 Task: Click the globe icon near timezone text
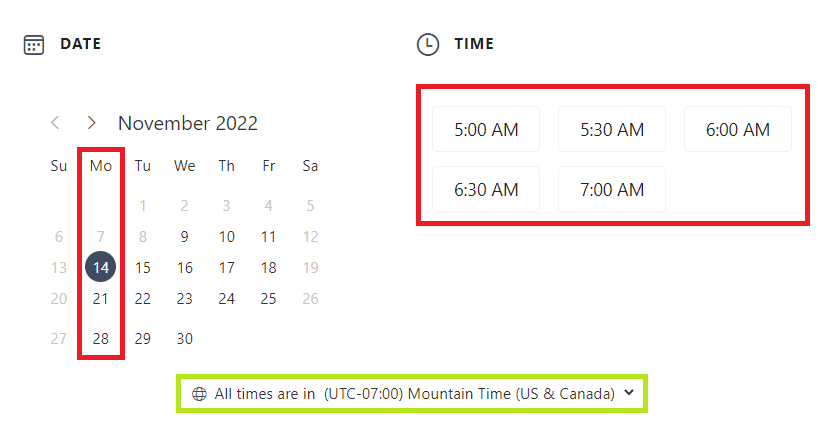(x=199, y=393)
